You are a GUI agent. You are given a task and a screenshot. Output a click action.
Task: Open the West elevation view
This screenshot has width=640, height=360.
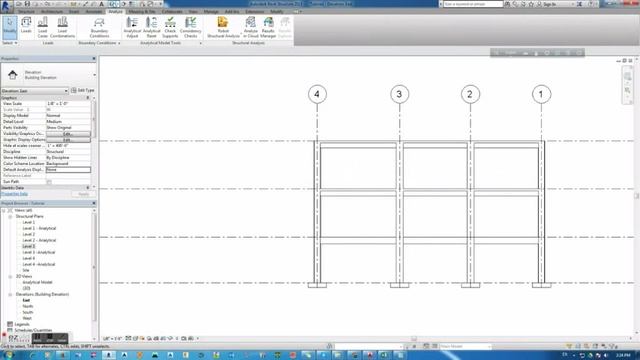[x=27, y=318]
